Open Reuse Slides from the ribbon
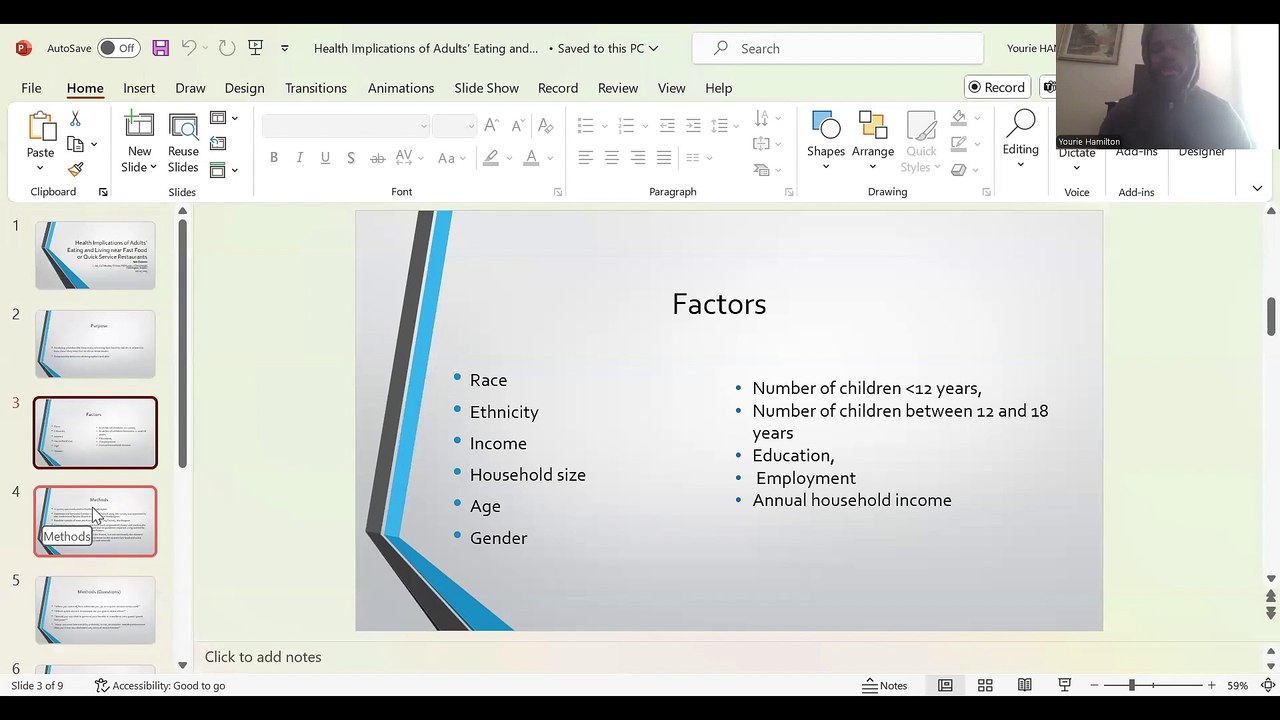1280x720 pixels. point(183,143)
